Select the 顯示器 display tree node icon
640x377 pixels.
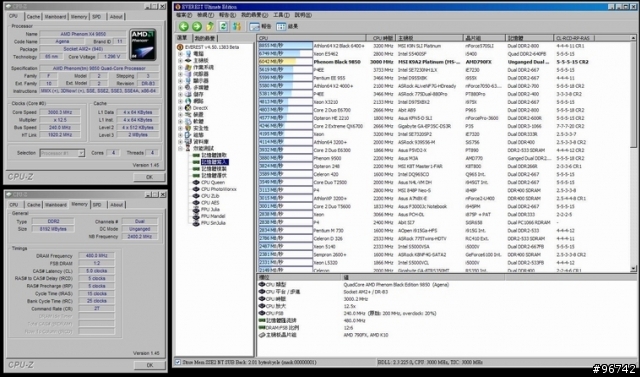coord(188,81)
